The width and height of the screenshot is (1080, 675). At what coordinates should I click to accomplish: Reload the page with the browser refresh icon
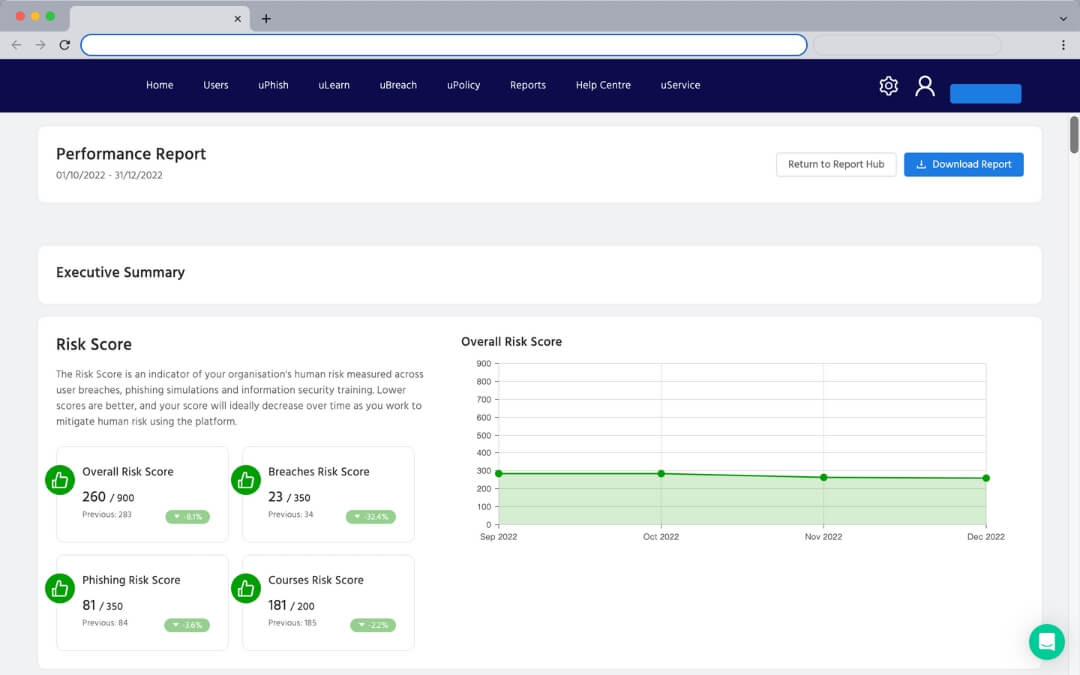click(x=65, y=45)
